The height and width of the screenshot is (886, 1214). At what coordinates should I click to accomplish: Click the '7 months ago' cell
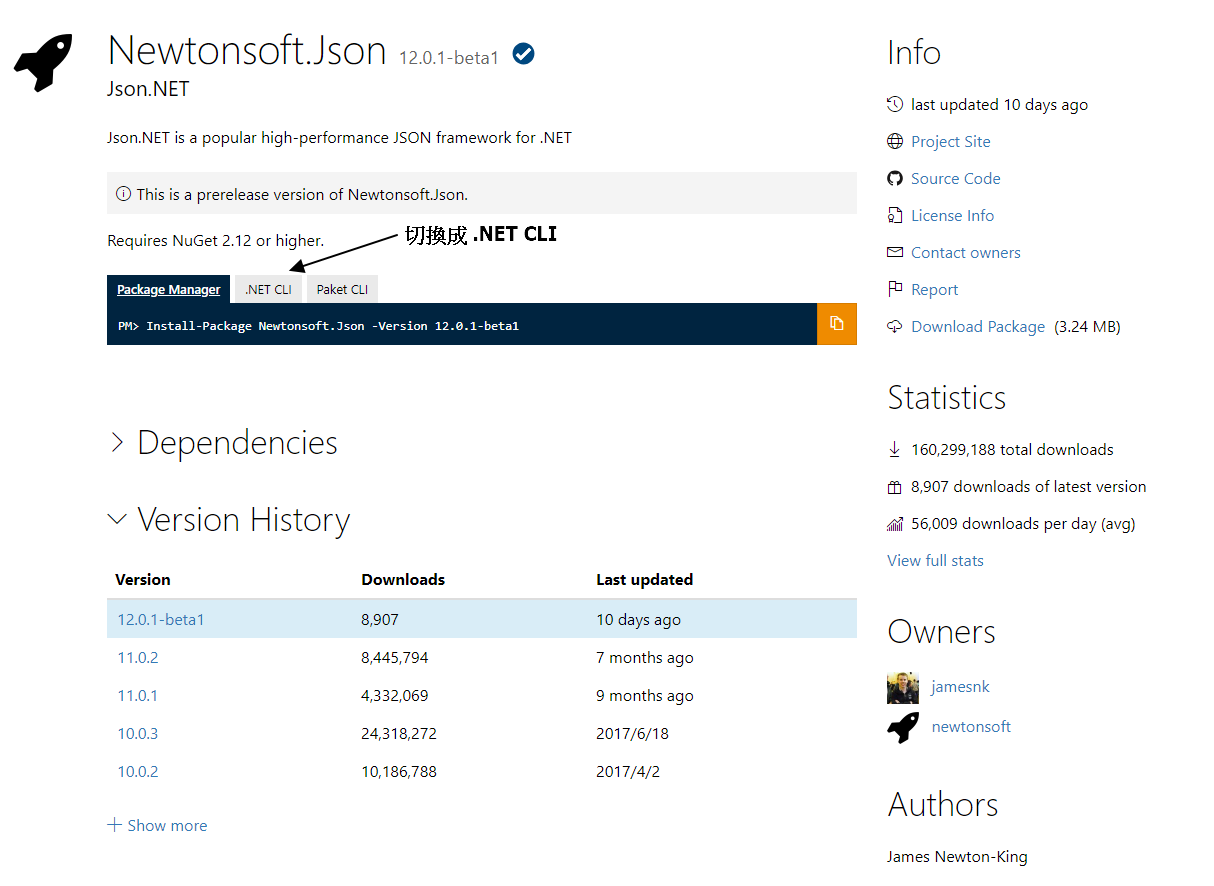pos(645,657)
